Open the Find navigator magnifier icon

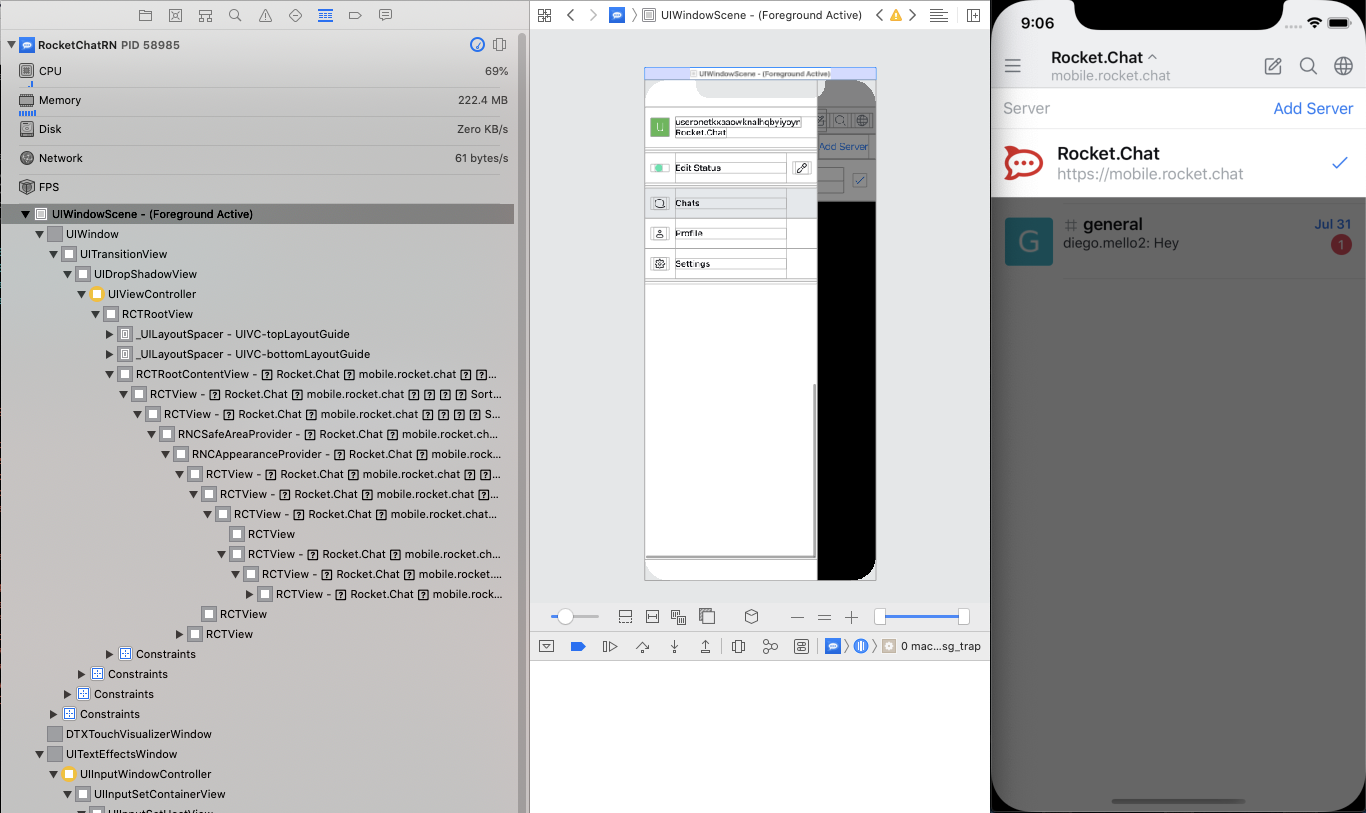pyautogui.click(x=235, y=16)
